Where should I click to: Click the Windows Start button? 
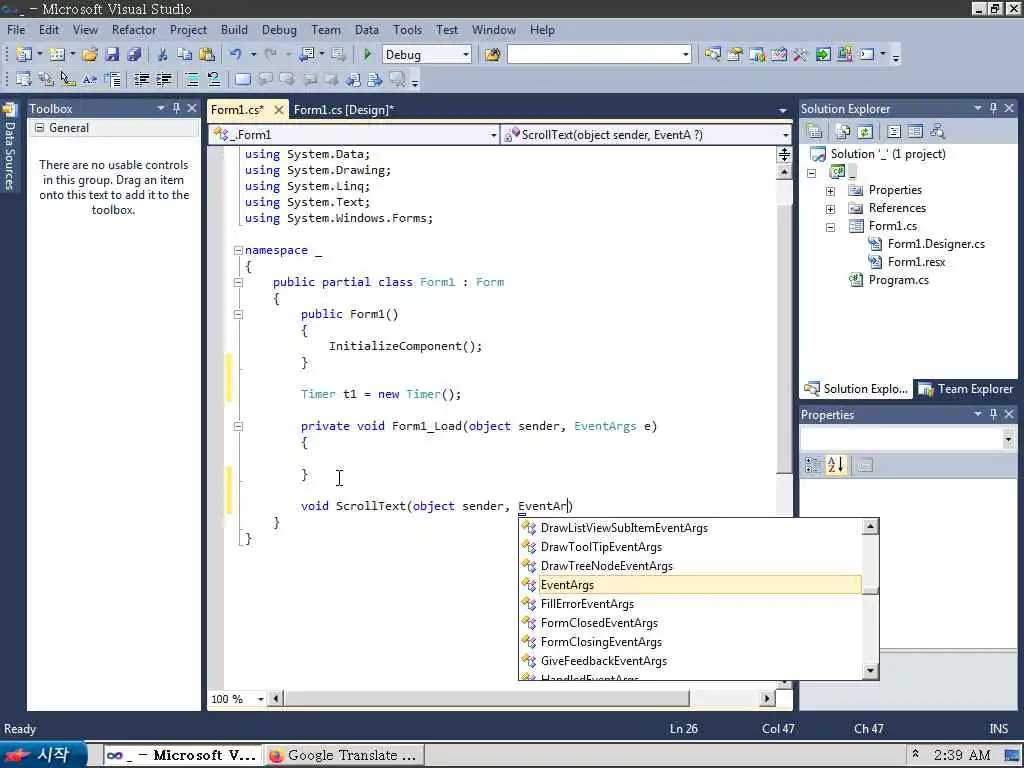(42, 755)
